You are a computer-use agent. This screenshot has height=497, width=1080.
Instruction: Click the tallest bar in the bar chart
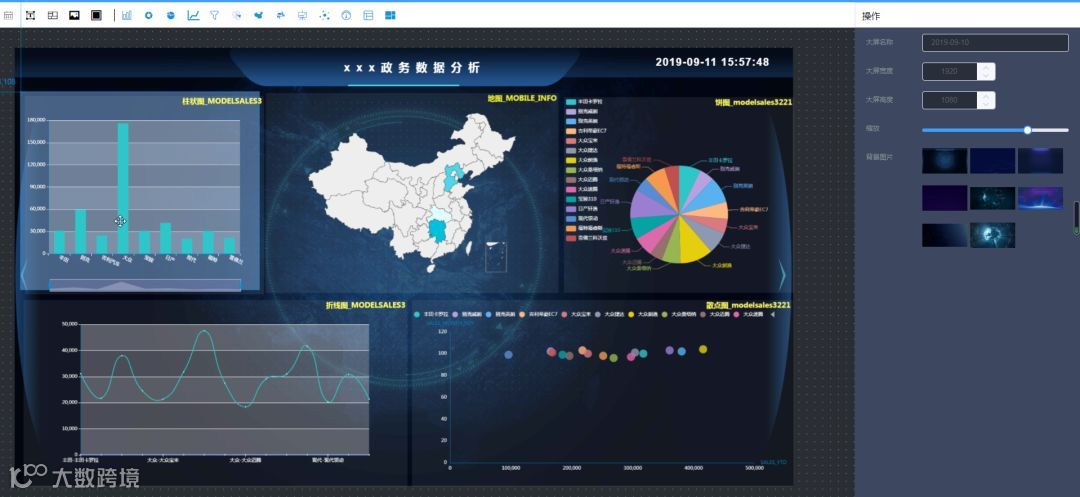[x=123, y=188]
